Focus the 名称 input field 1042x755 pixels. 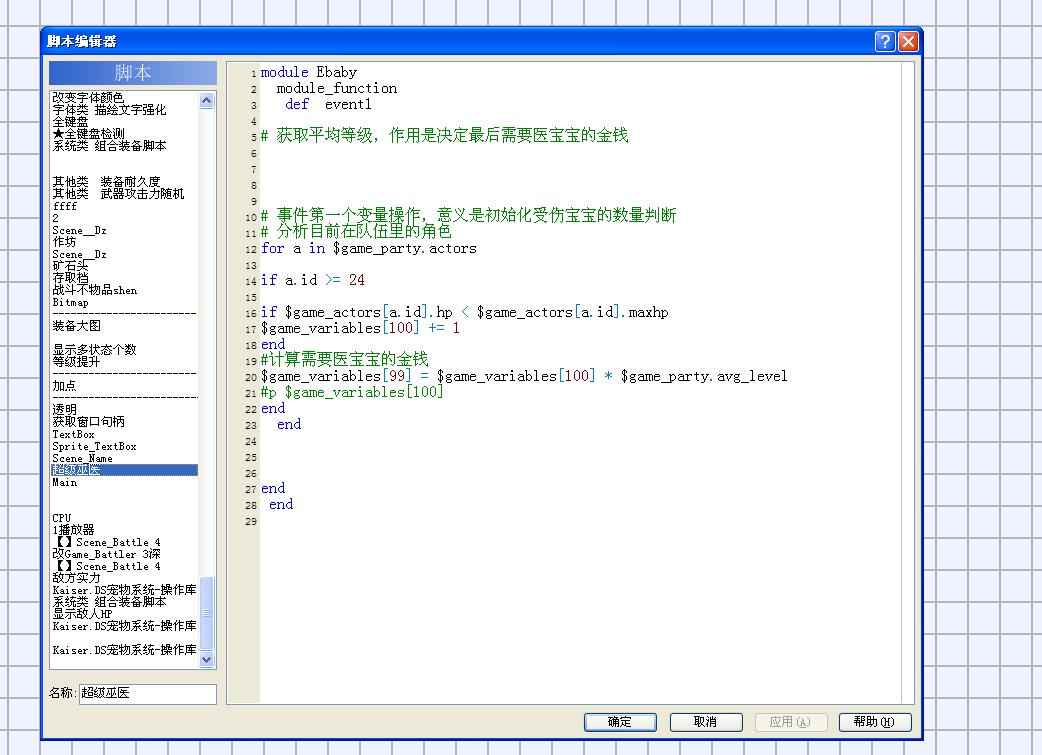(x=148, y=693)
